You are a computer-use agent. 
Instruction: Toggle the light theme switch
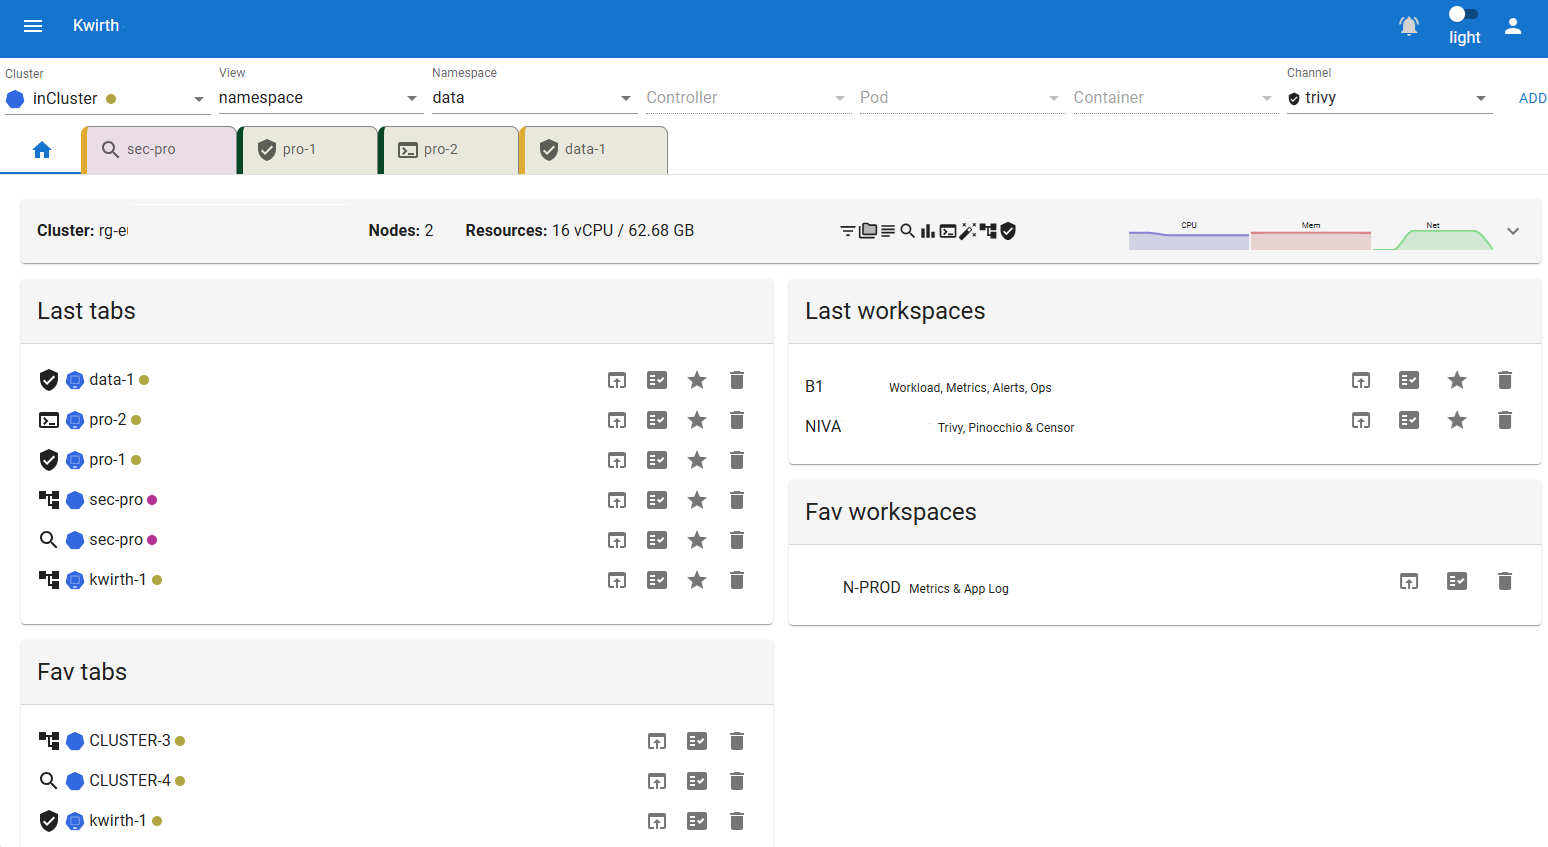pyautogui.click(x=1464, y=14)
